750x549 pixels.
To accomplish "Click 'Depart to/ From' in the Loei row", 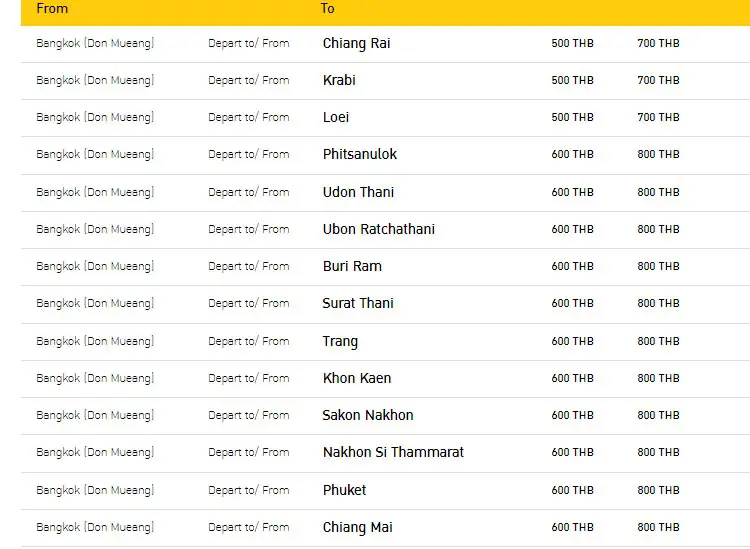I will [249, 118].
